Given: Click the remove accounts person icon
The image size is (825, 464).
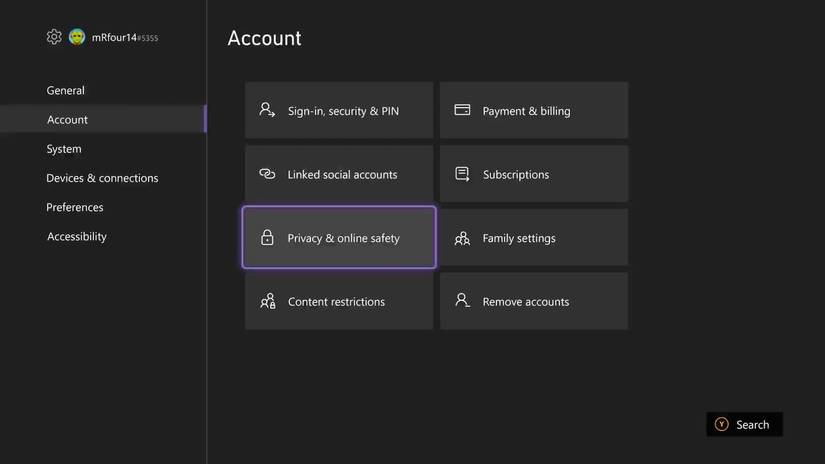Looking at the screenshot, I should 462,301.
